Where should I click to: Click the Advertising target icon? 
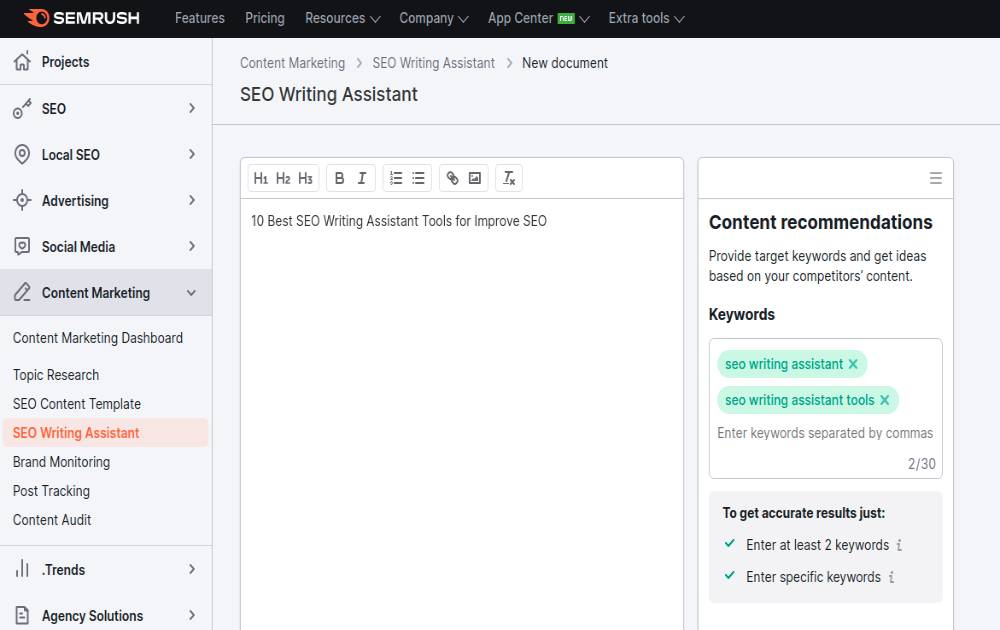coord(22,200)
